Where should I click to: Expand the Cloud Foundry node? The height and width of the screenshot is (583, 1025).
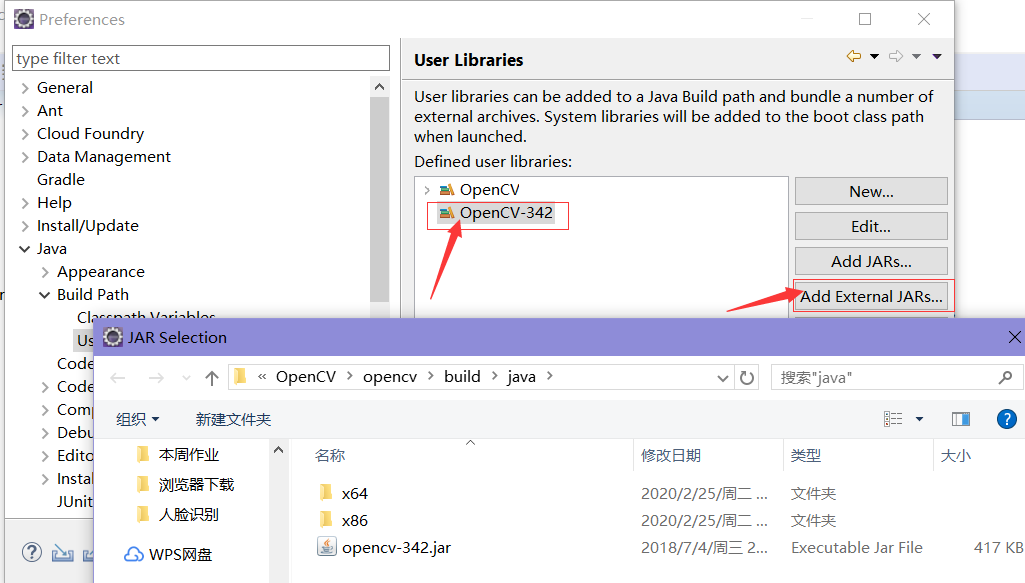25,134
